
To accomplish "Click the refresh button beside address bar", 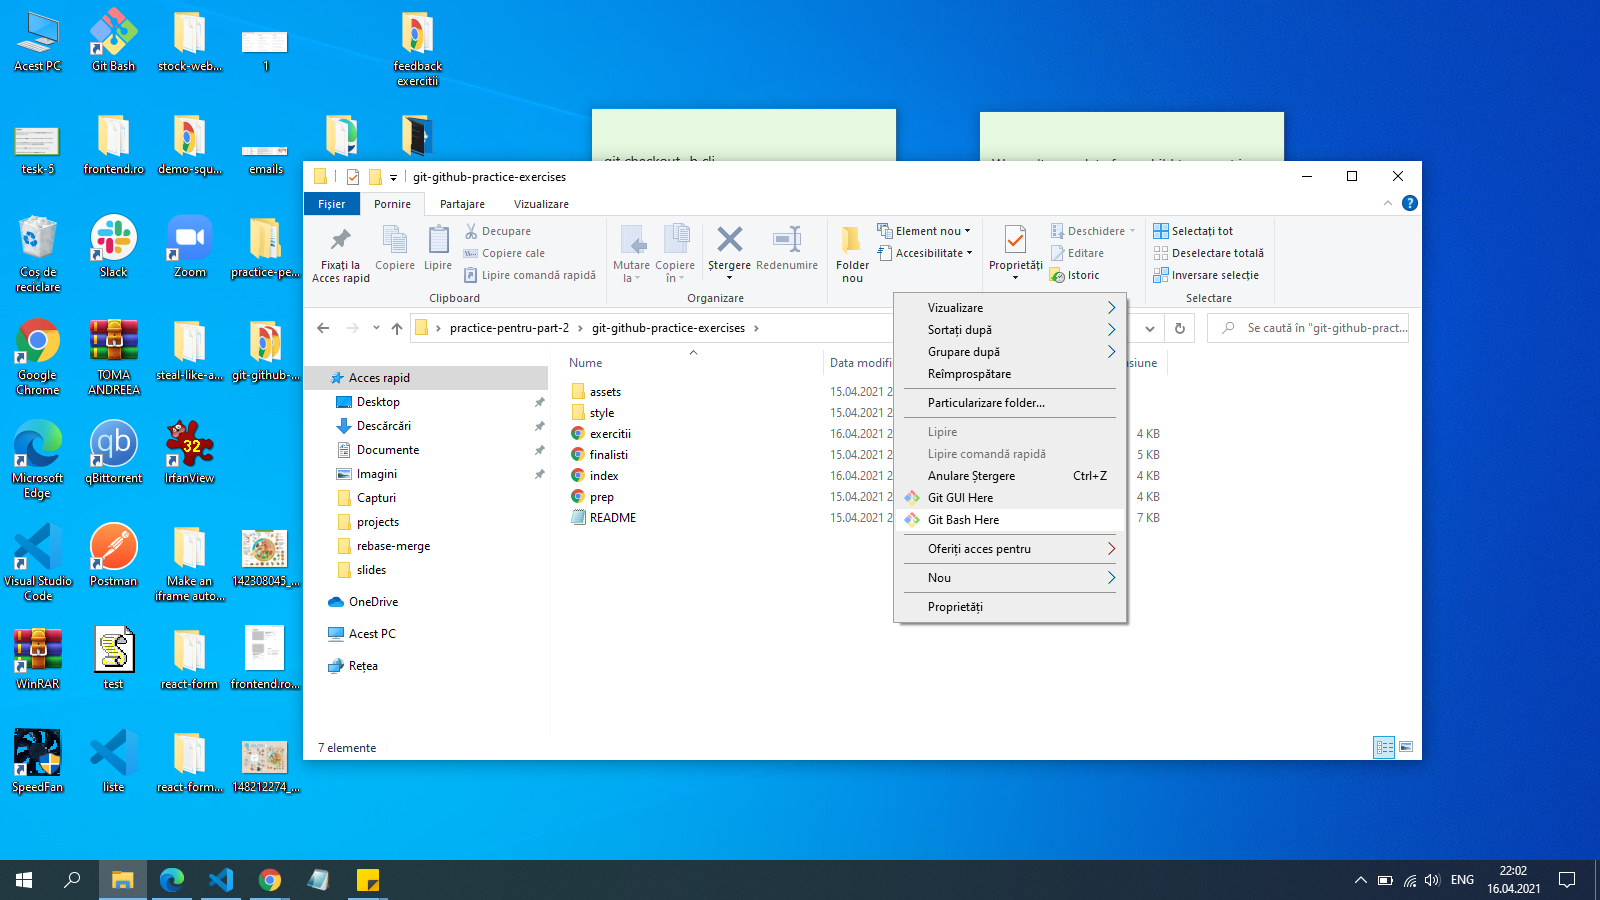I will coord(1180,328).
